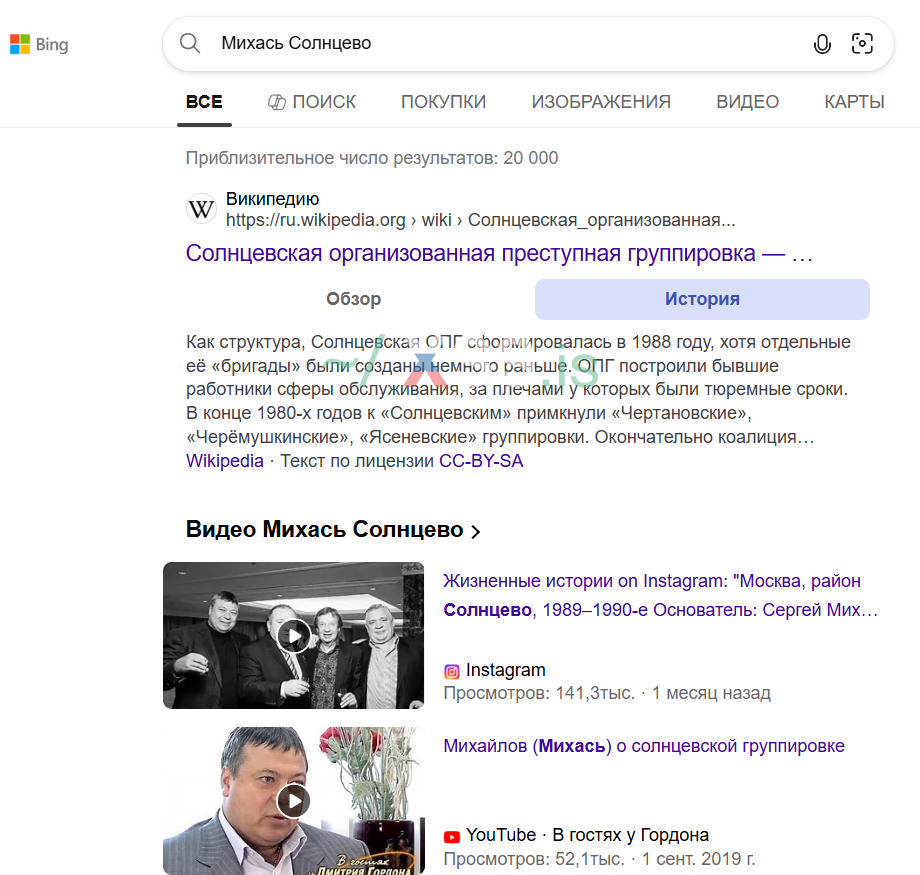Open the CC-BY-SA license link
Image resolution: width=920 pixels, height=875 pixels.
[x=480, y=461]
